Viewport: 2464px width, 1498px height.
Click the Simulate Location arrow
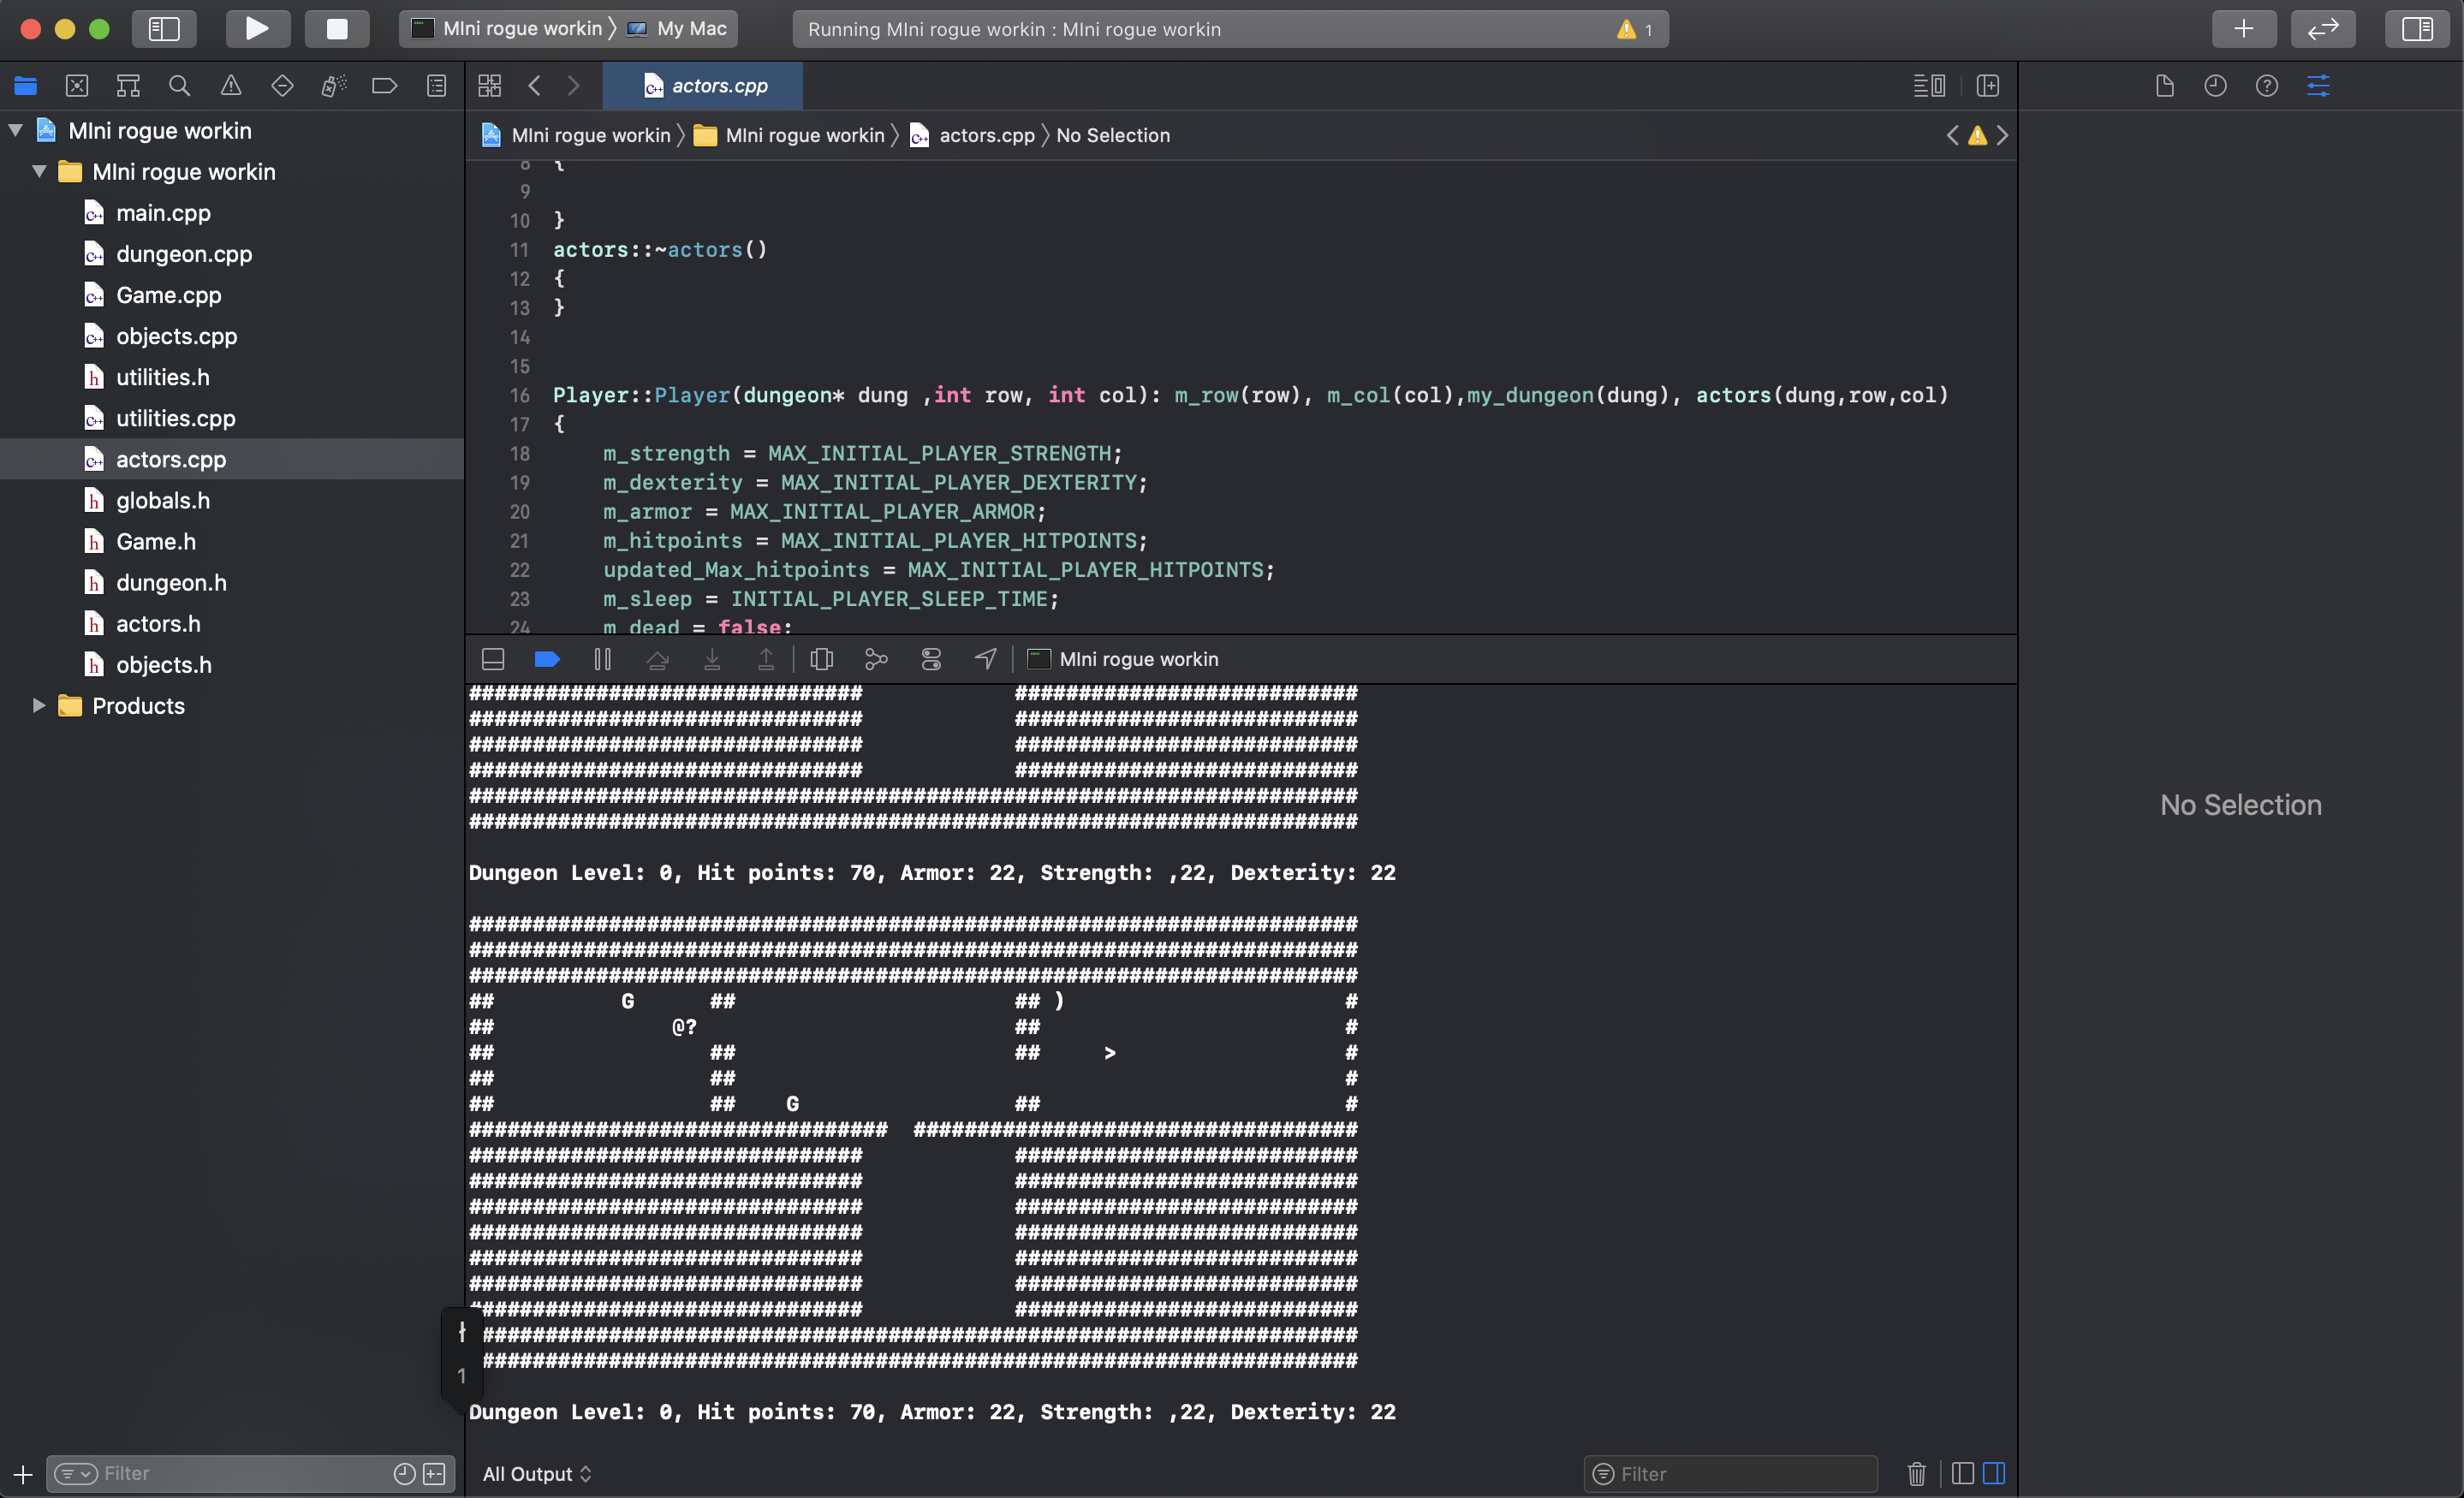coord(985,659)
